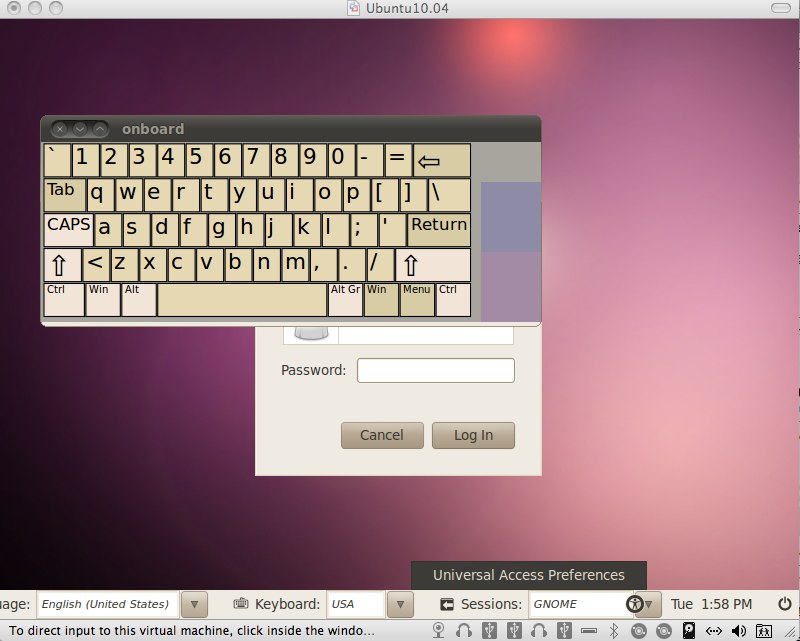Click the Log In button
The height and width of the screenshot is (641, 800).
click(x=473, y=435)
